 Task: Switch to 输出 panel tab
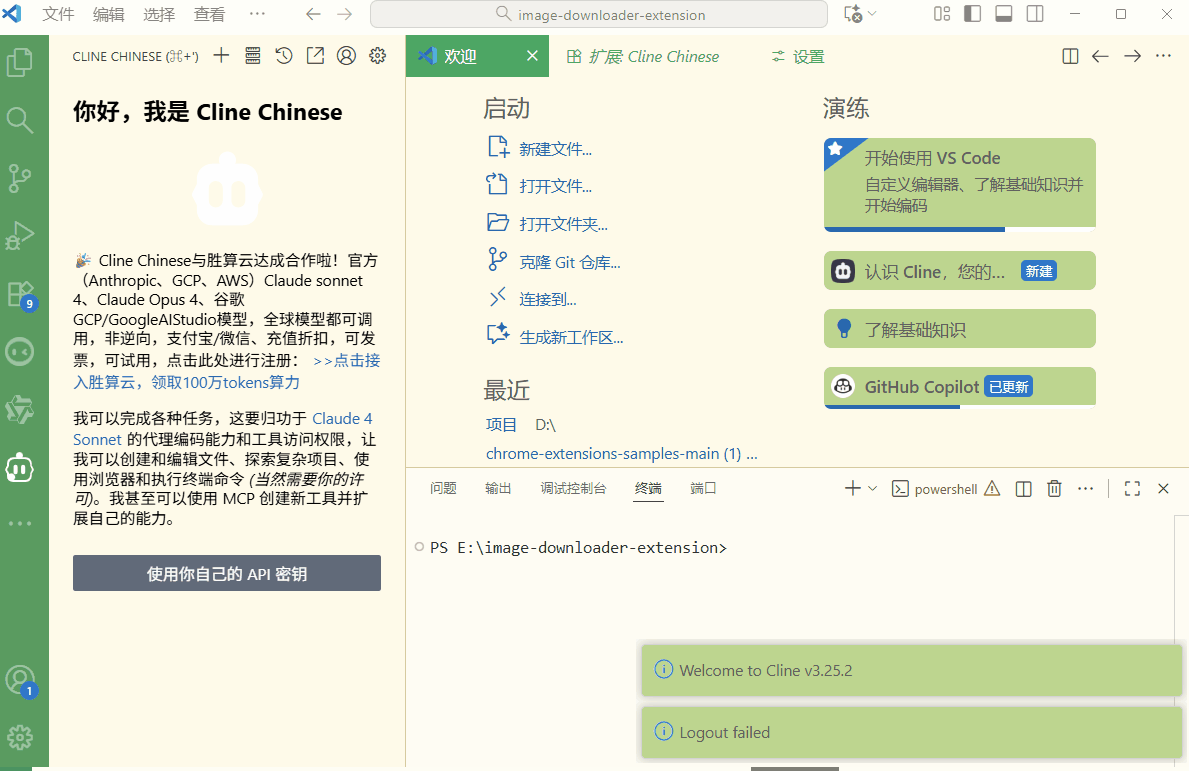498,488
